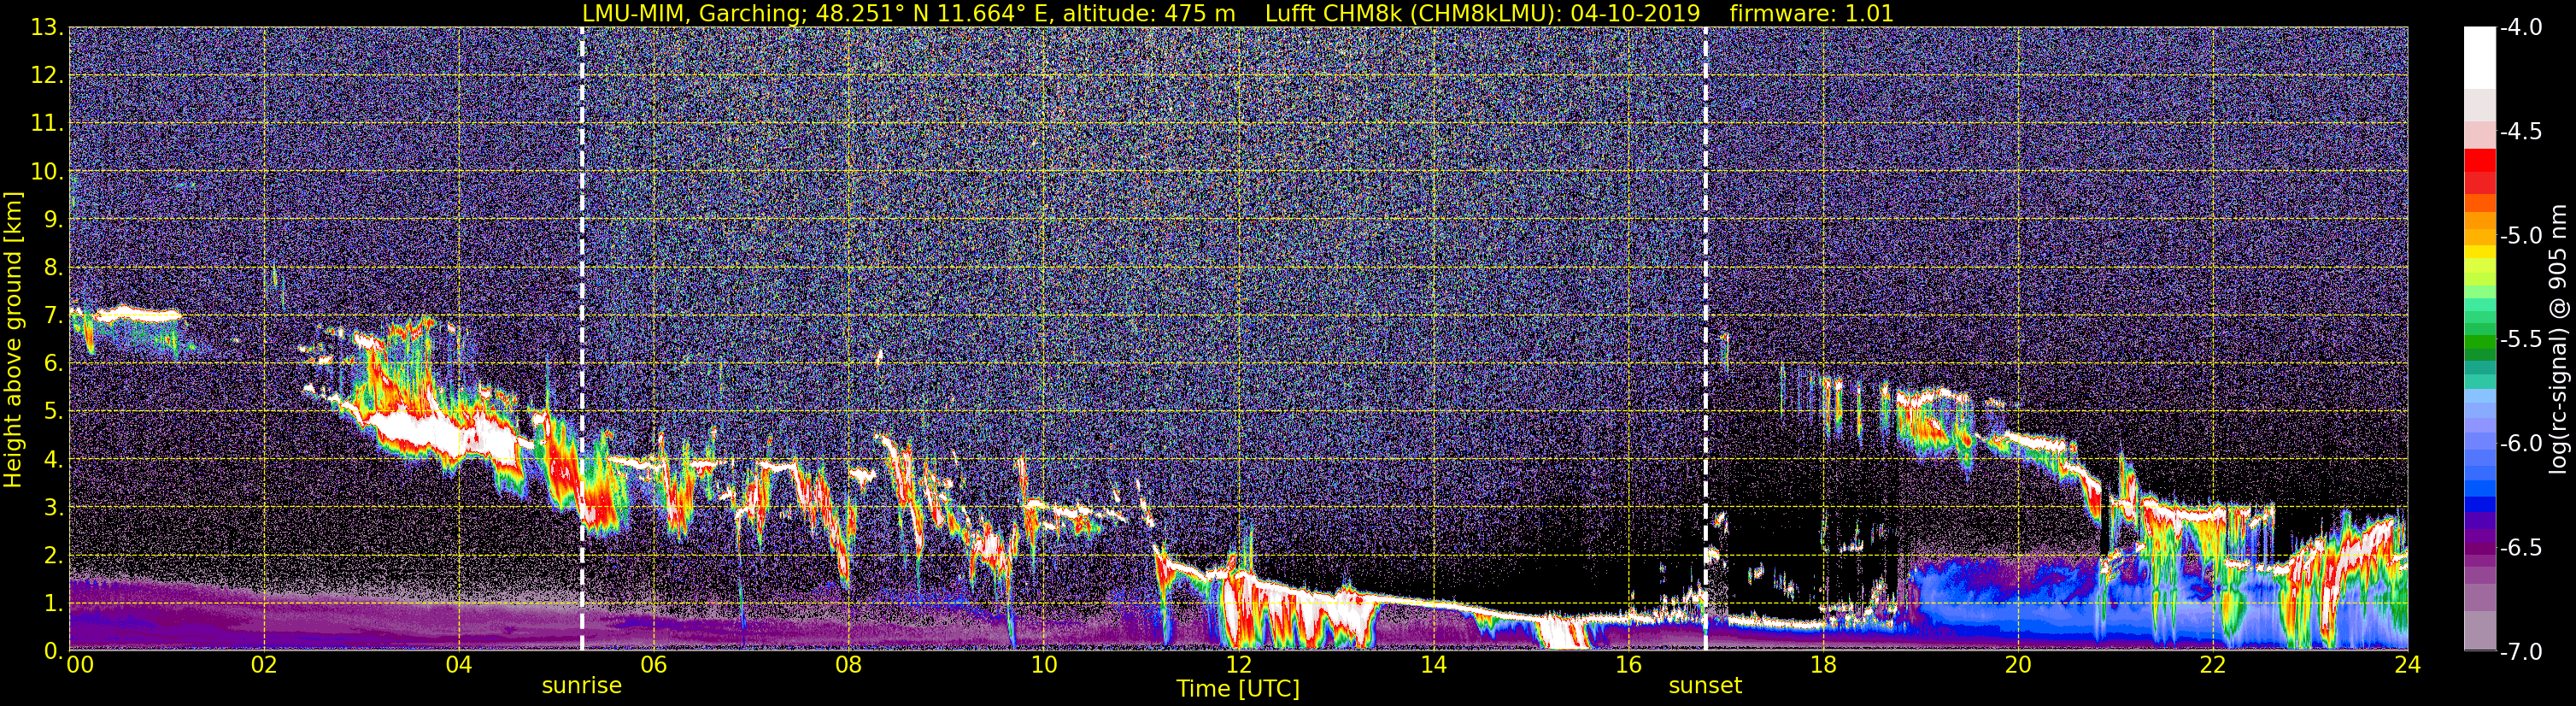The width and height of the screenshot is (2576, 706).
Task: Click the '10.' height tick label
Action: [x=46, y=172]
